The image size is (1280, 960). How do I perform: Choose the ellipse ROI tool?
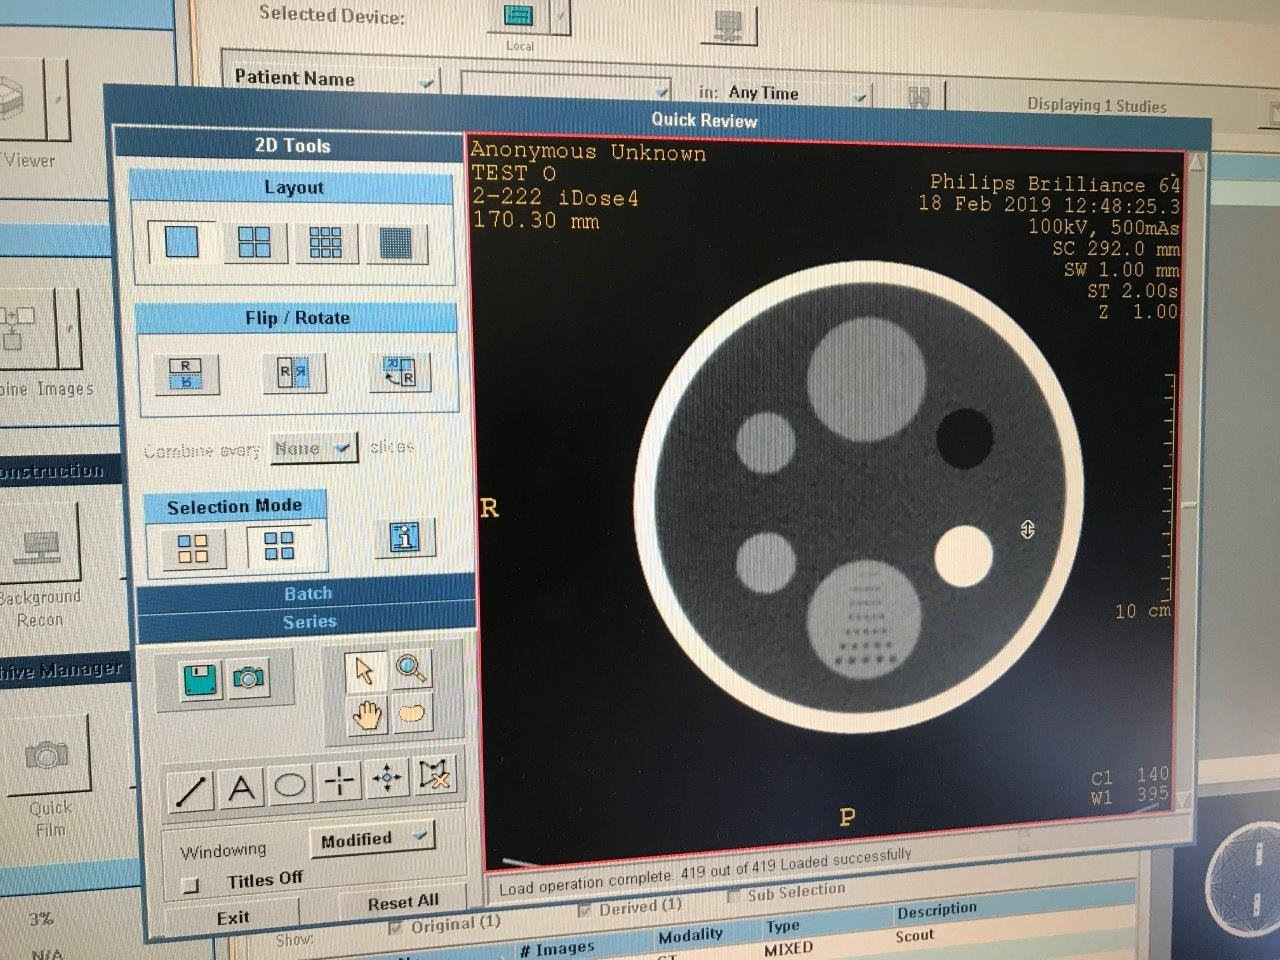click(290, 784)
